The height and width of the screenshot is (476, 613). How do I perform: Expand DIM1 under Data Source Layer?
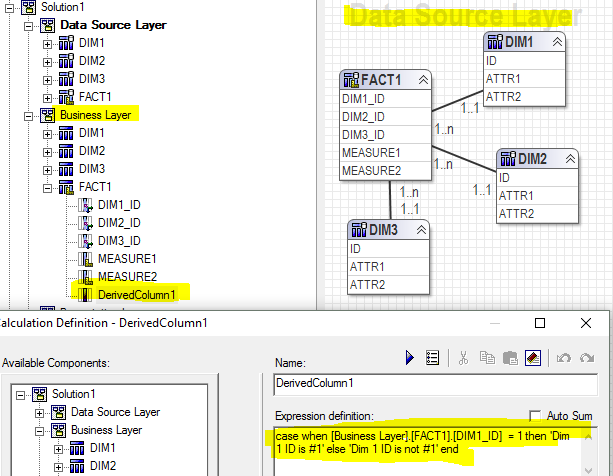coord(47,44)
